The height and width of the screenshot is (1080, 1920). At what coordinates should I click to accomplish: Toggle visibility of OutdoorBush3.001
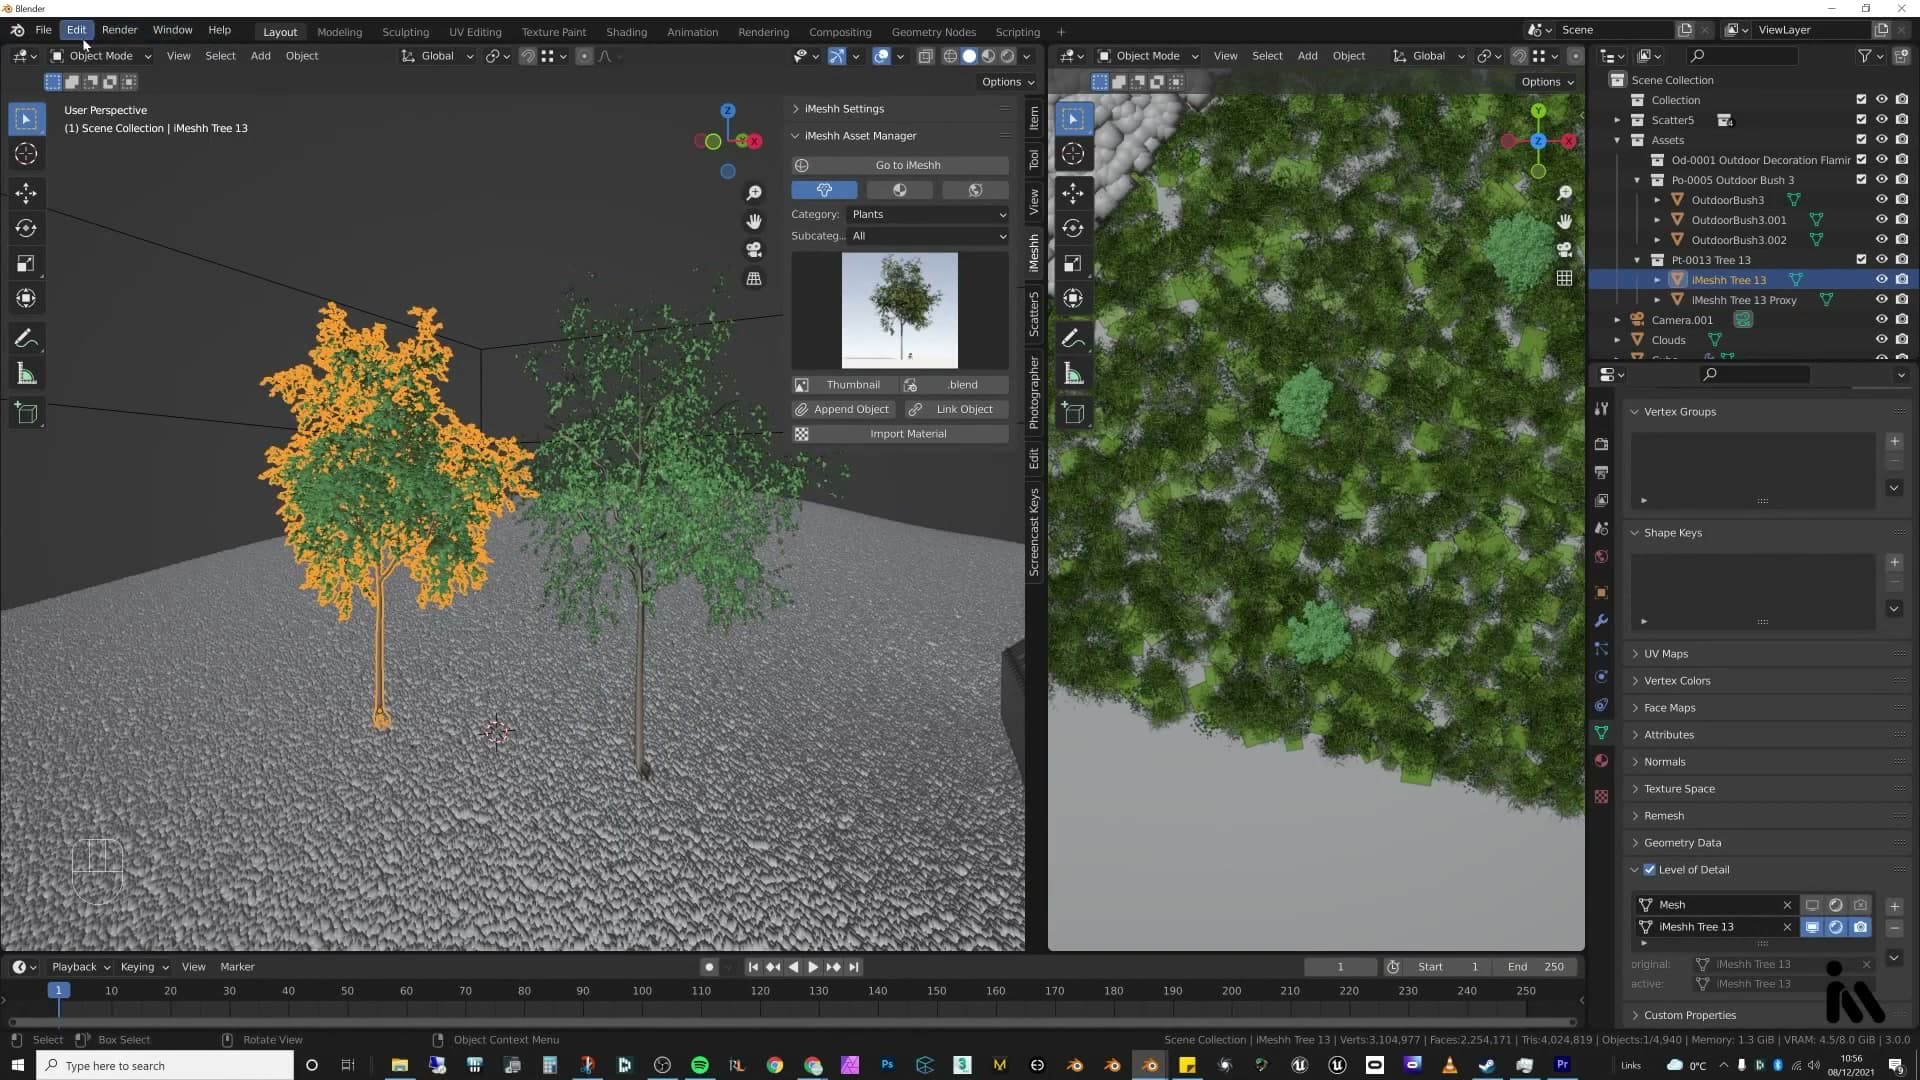click(x=1881, y=220)
